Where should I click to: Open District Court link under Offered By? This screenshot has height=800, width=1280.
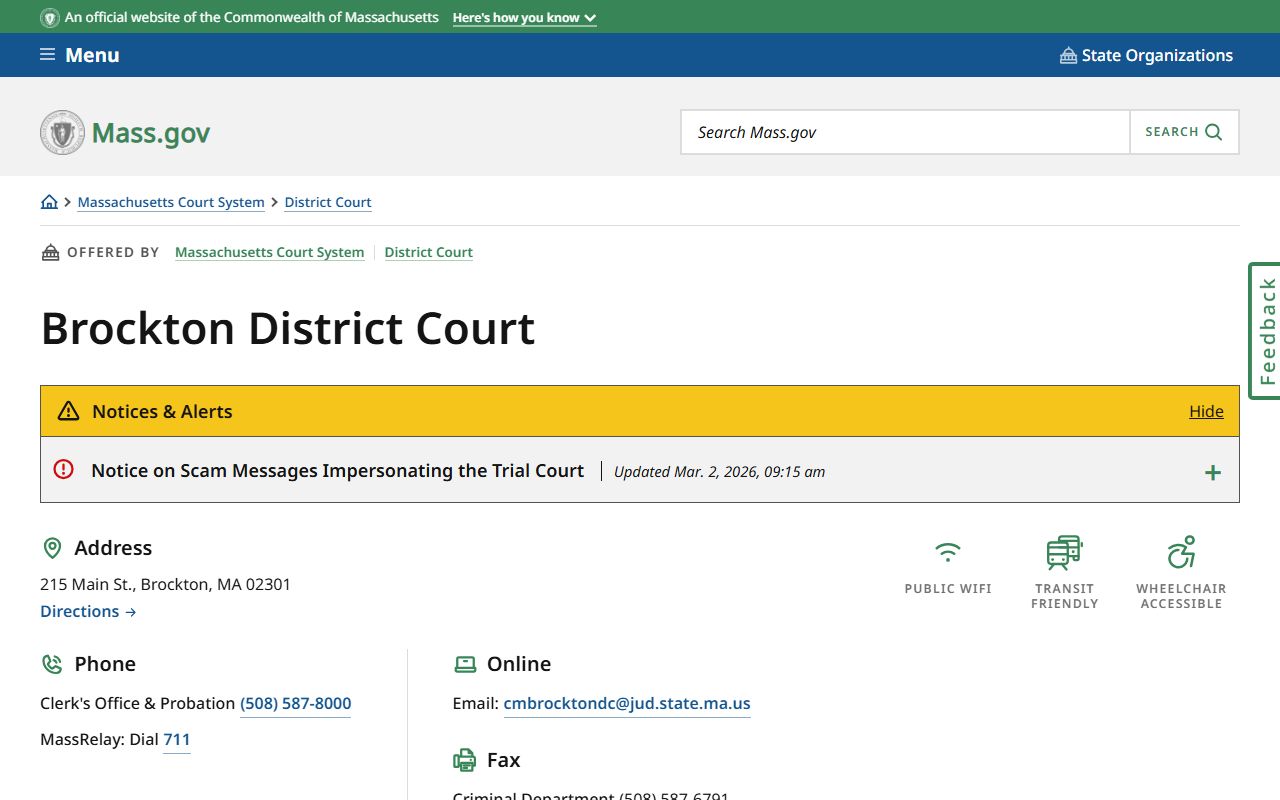428,252
